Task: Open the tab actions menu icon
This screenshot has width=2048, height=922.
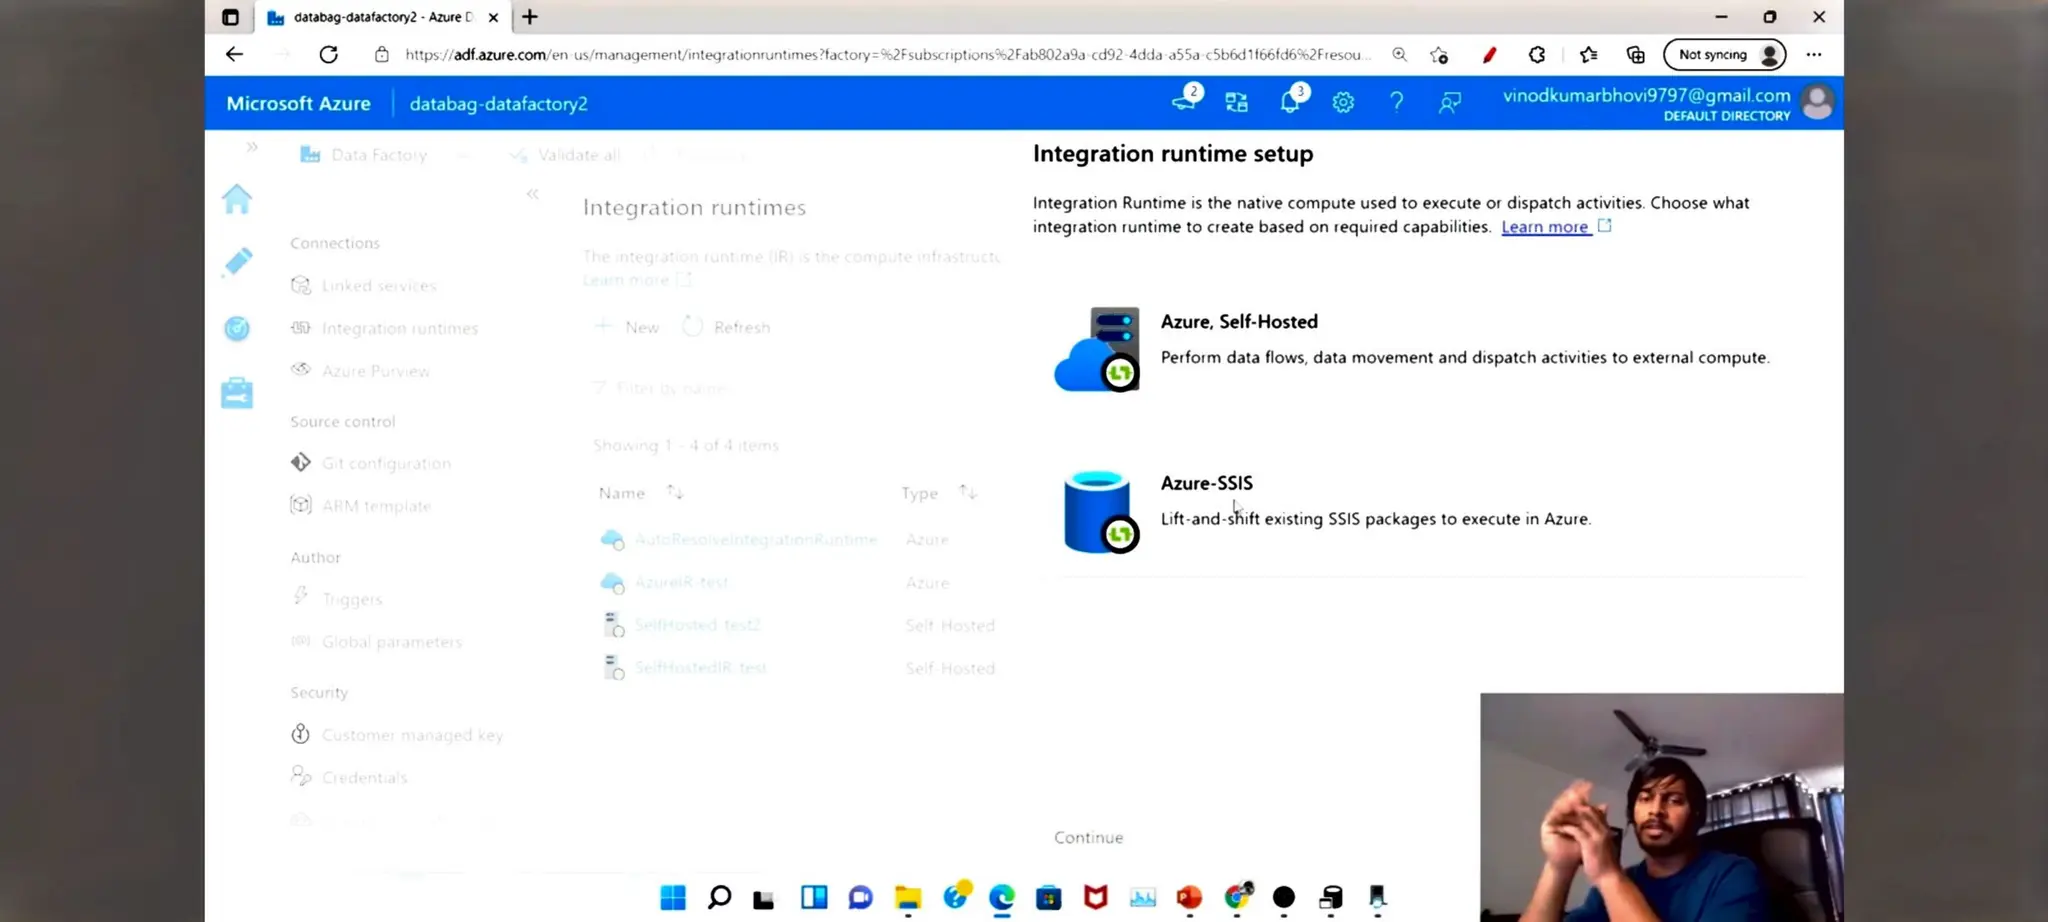Action: (x=231, y=17)
